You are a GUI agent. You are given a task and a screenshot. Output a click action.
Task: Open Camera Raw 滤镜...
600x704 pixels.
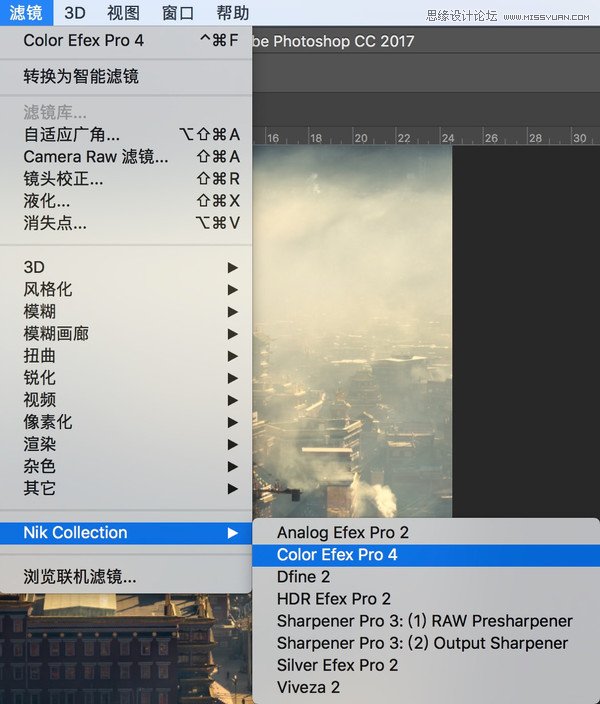click(x=126, y=157)
